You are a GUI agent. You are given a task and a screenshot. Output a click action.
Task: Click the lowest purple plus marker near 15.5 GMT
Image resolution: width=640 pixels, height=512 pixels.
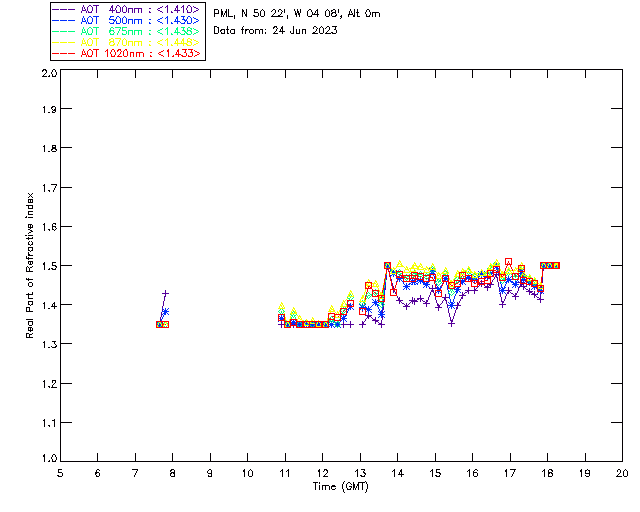click(x=452, y=323)
